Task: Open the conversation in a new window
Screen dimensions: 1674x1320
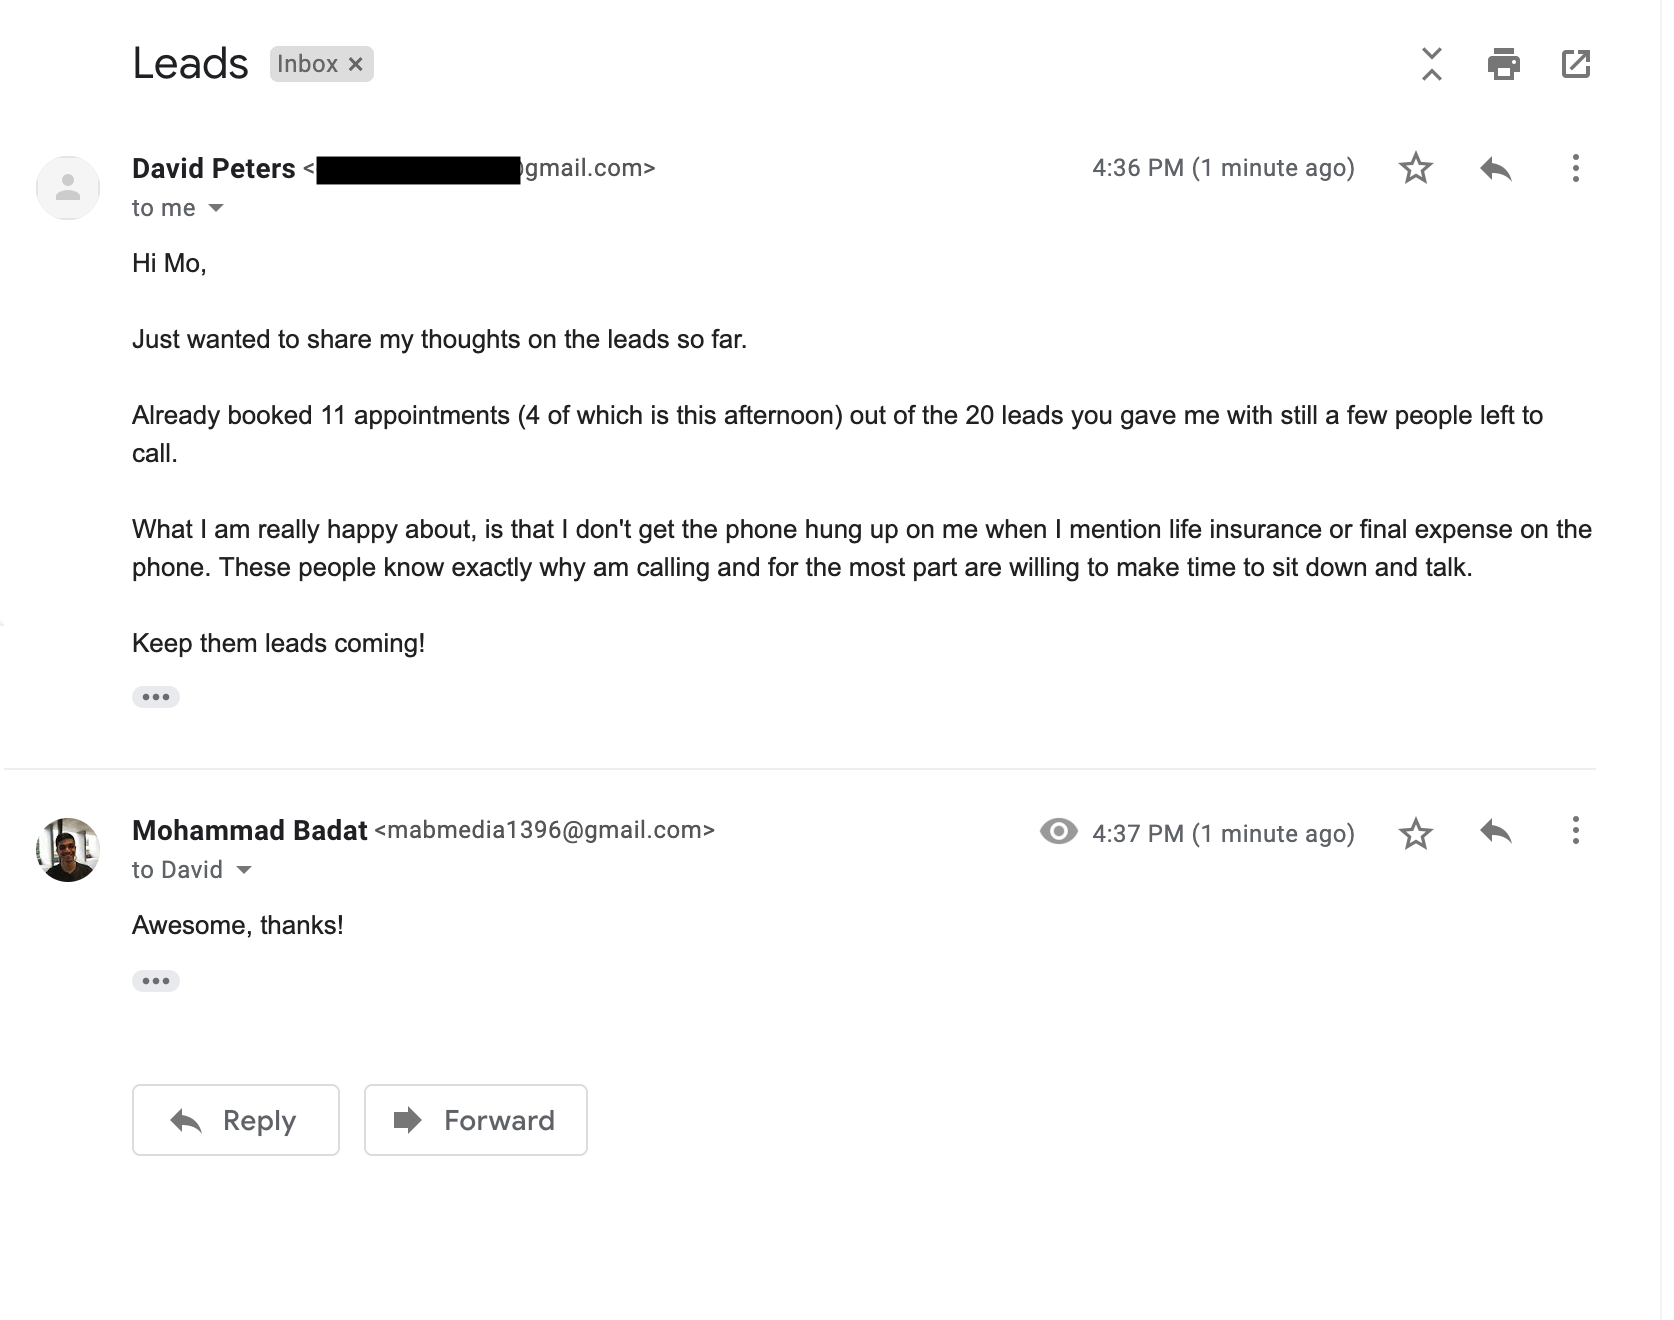Action: [x=1576, y=64]
